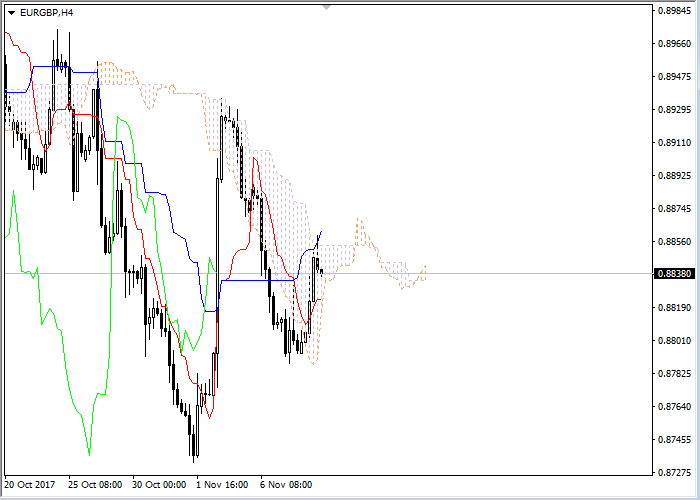Click the 0.87275 price level

click(675, 473)
